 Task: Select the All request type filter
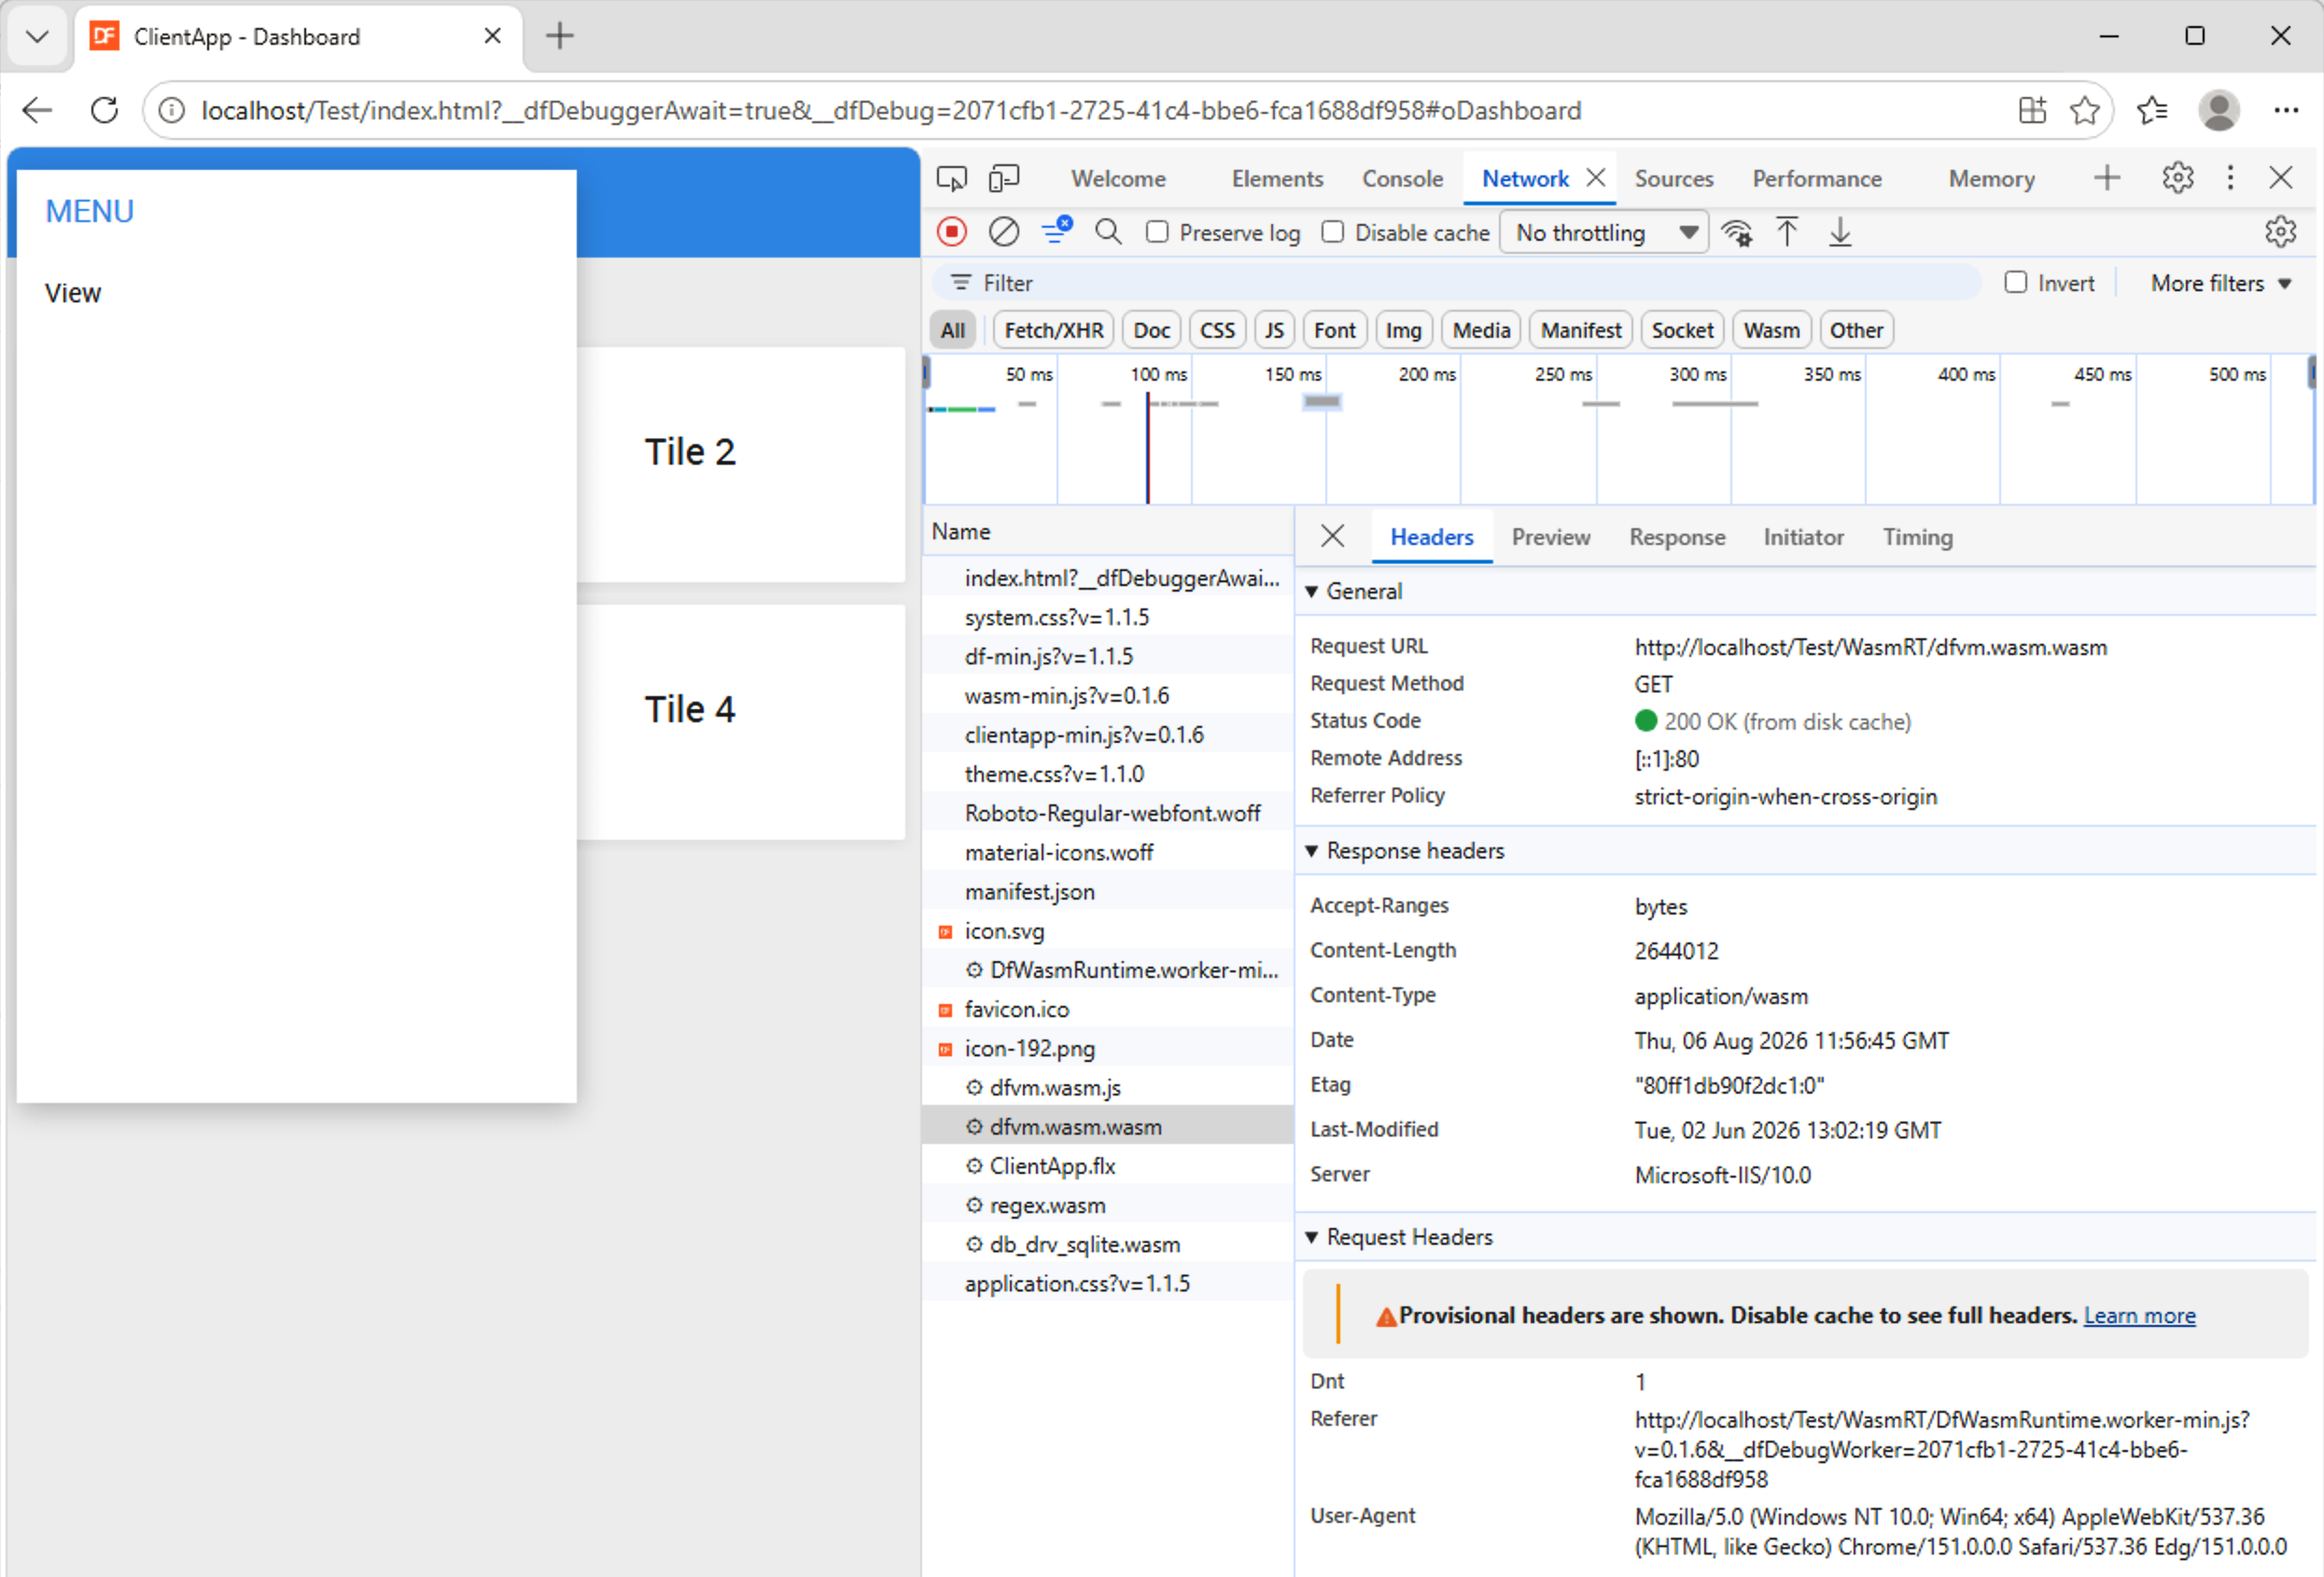(x=953, y=330)
